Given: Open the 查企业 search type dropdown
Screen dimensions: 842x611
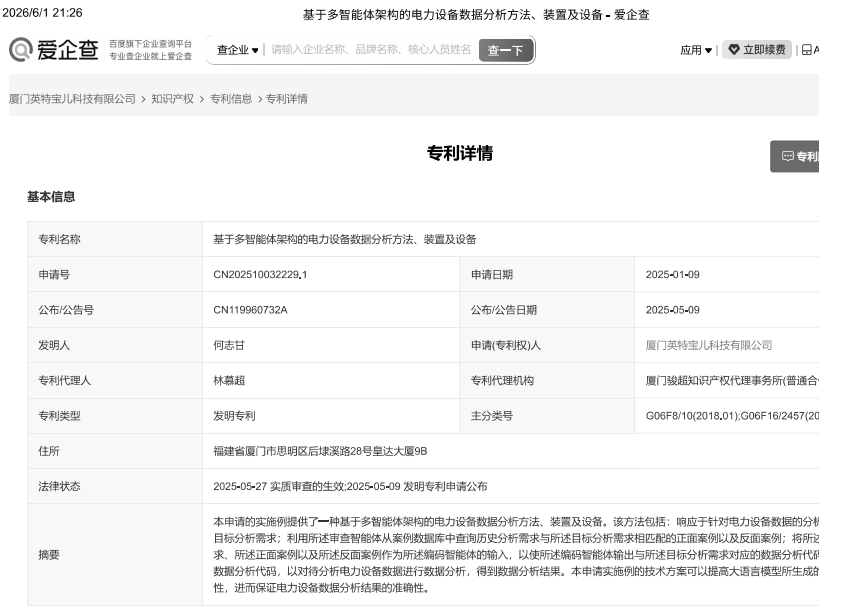Looking at the screenshot, I should coord(237,50).
